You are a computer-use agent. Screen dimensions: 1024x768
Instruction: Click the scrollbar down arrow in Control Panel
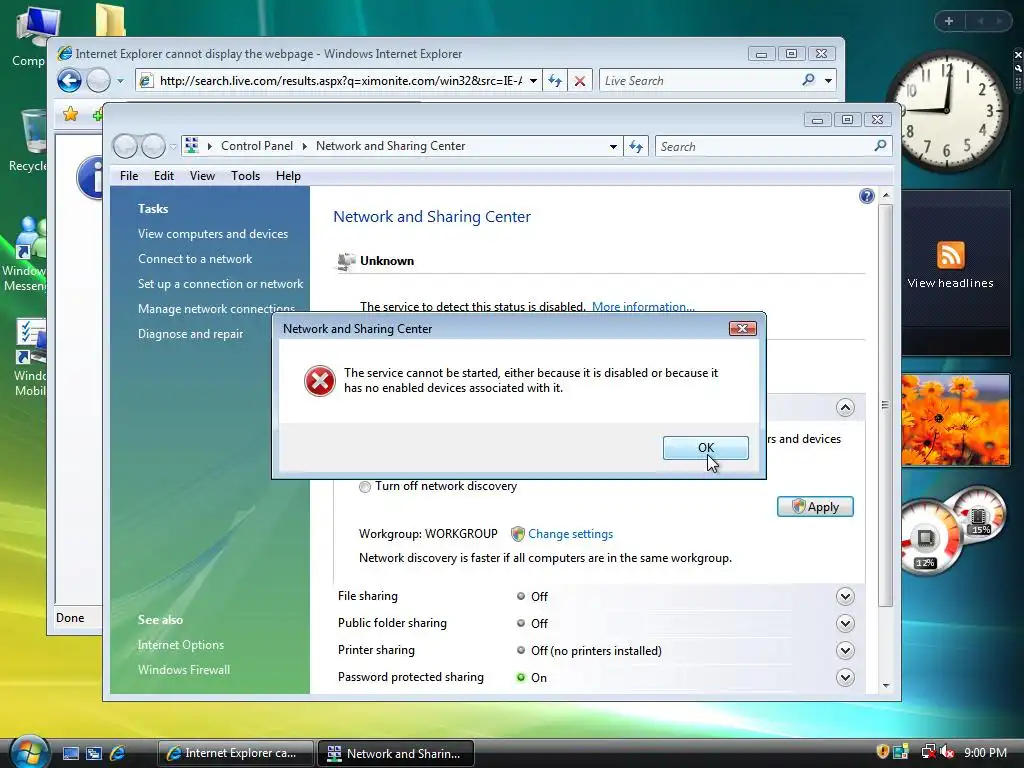[886, 685]
